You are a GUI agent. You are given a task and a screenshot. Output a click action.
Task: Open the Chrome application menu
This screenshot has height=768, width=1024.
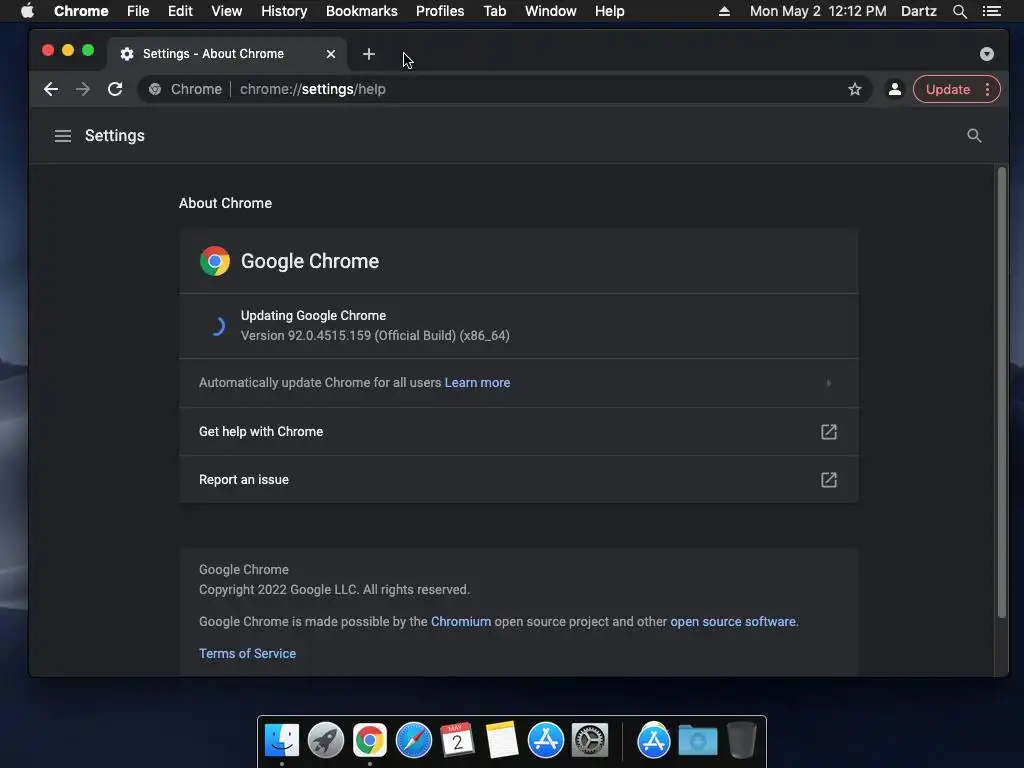tap(81, 11)
